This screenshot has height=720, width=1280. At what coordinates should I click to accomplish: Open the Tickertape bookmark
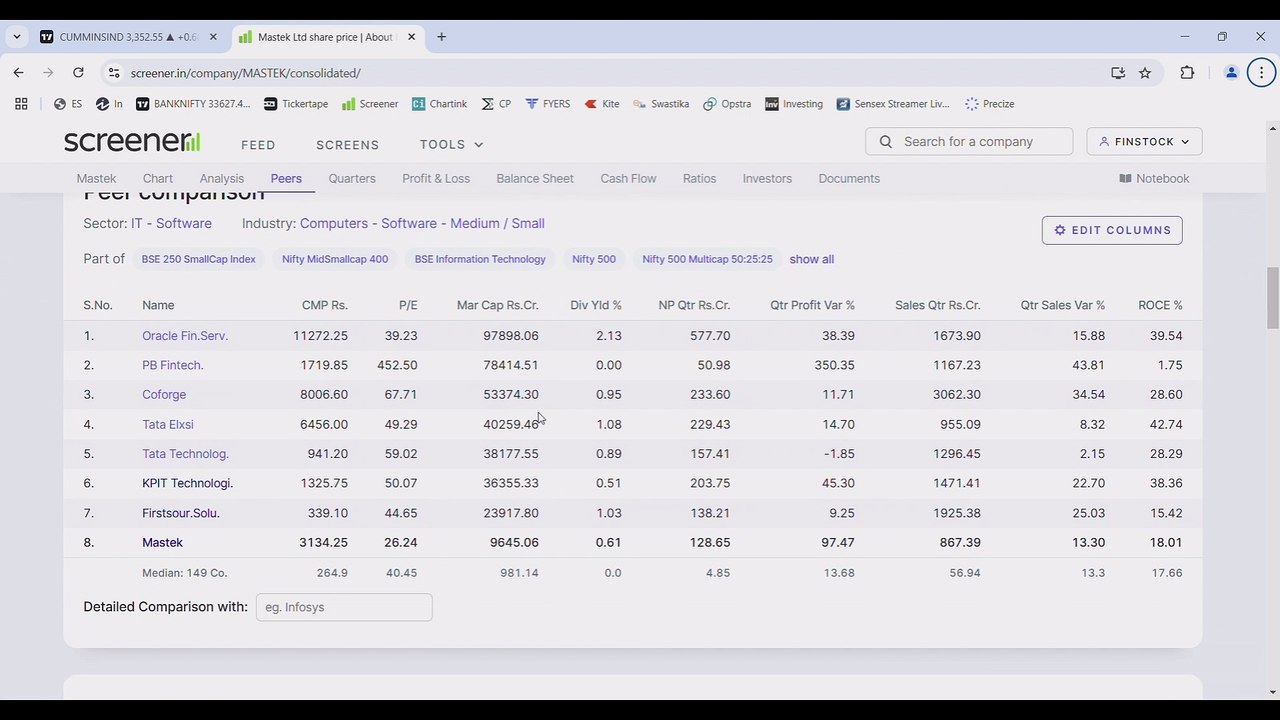[x=296, y=104]
